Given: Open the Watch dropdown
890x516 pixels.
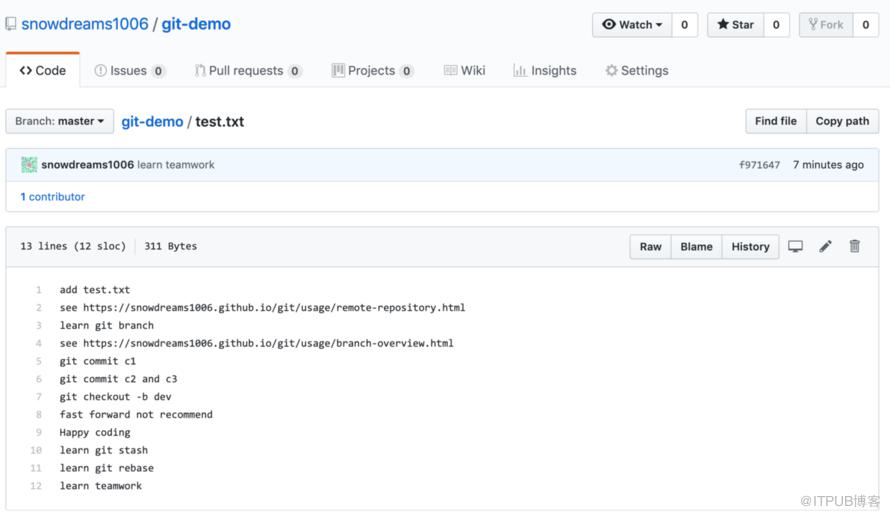Looking at the screenshot, I should 632,24.
